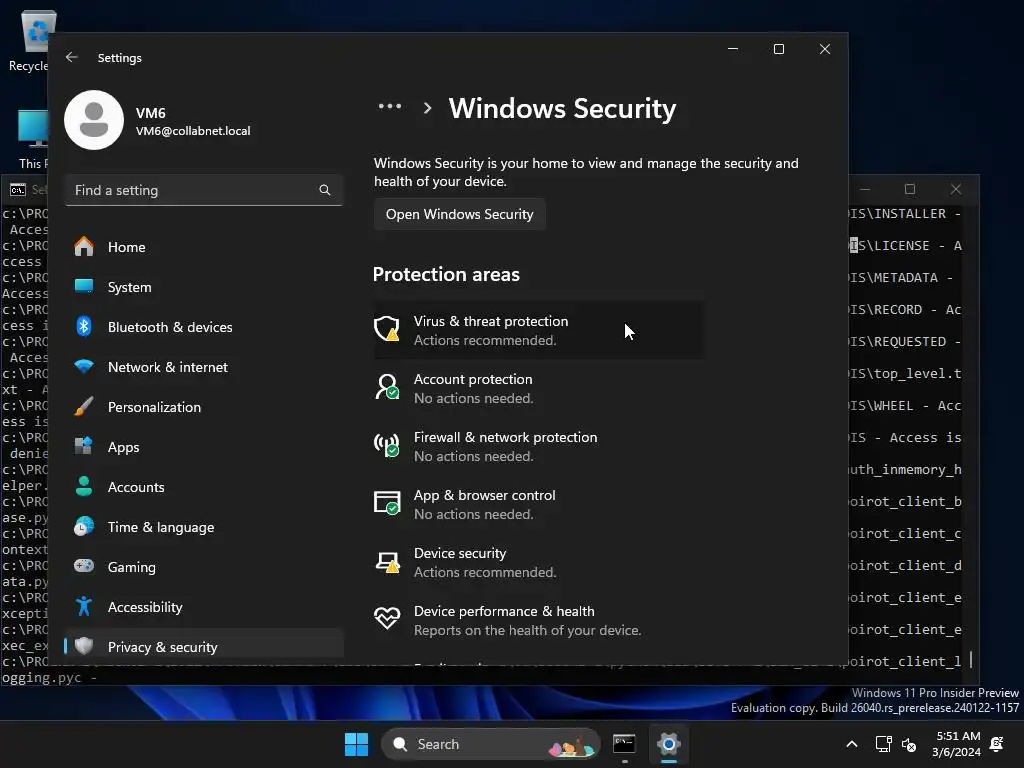The height and width of the screenshot is (768, 1024).
Task: Click the Firewall & network protection antenna icon
Action: click(387, 445)
